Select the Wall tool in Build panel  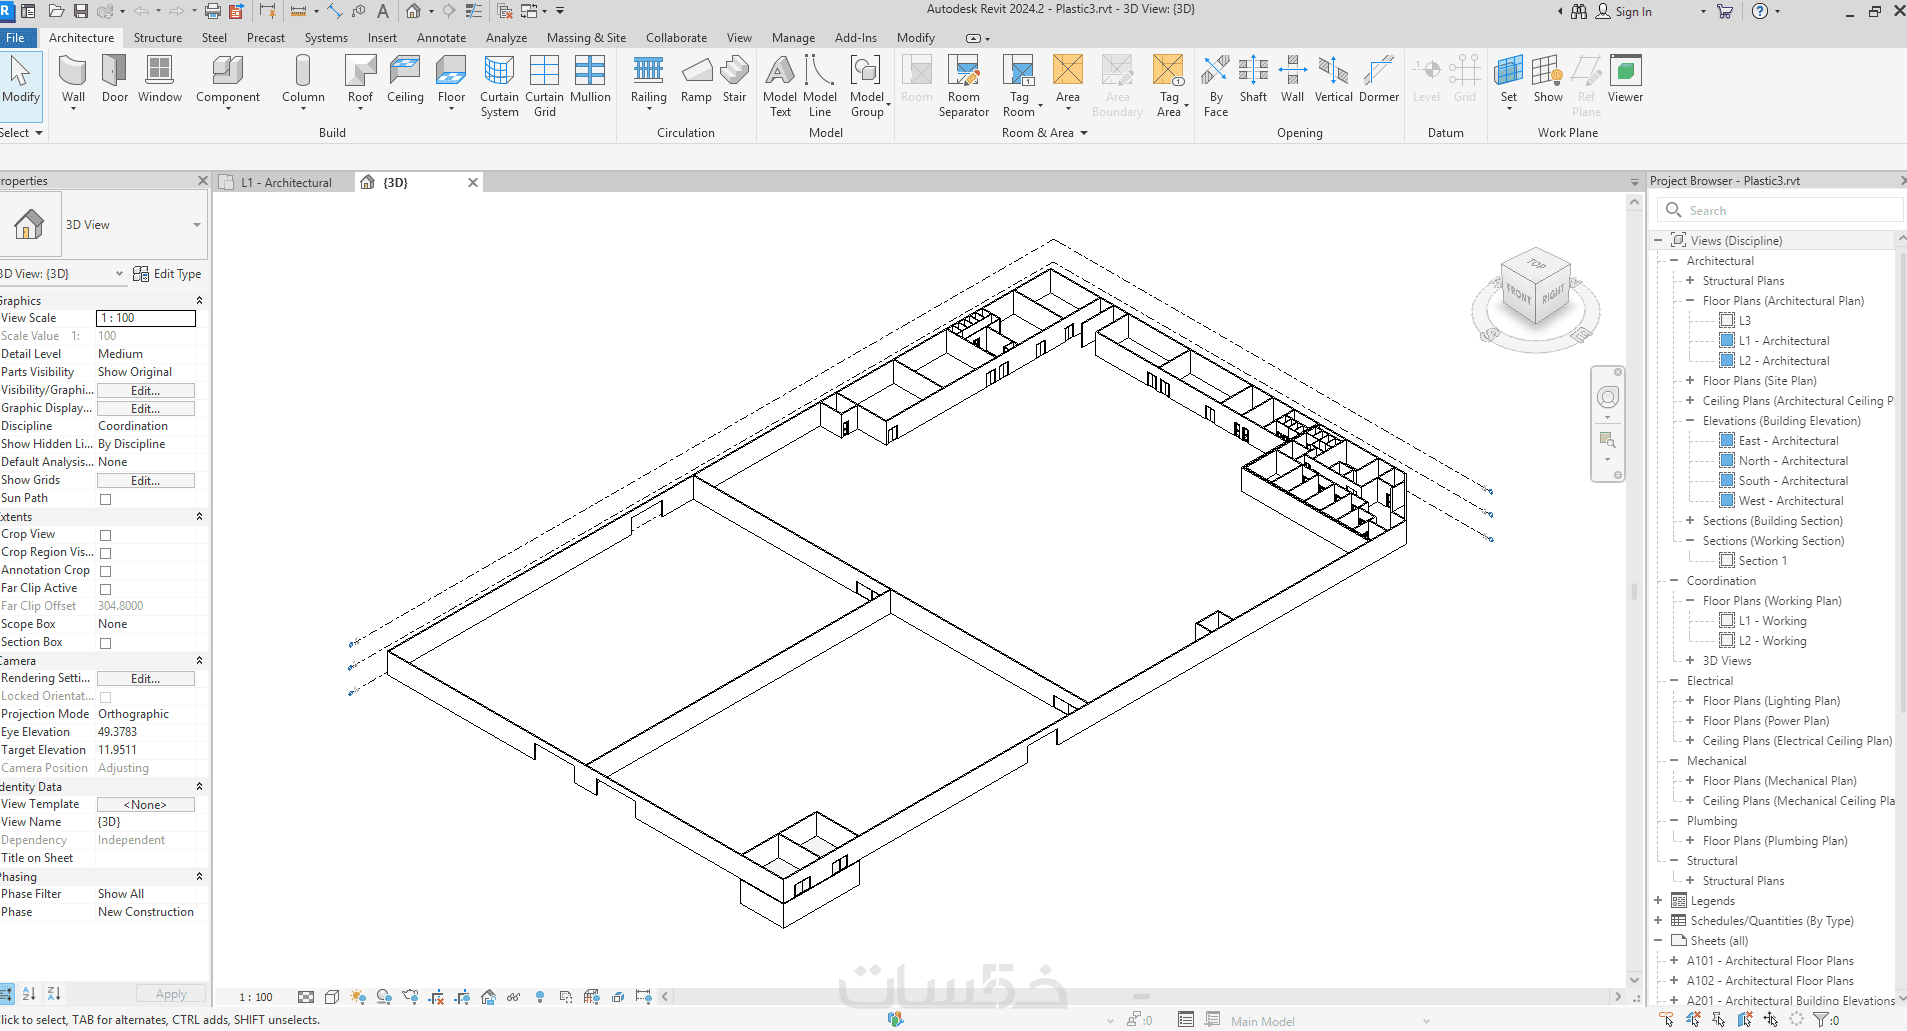[x=73, y=80]
